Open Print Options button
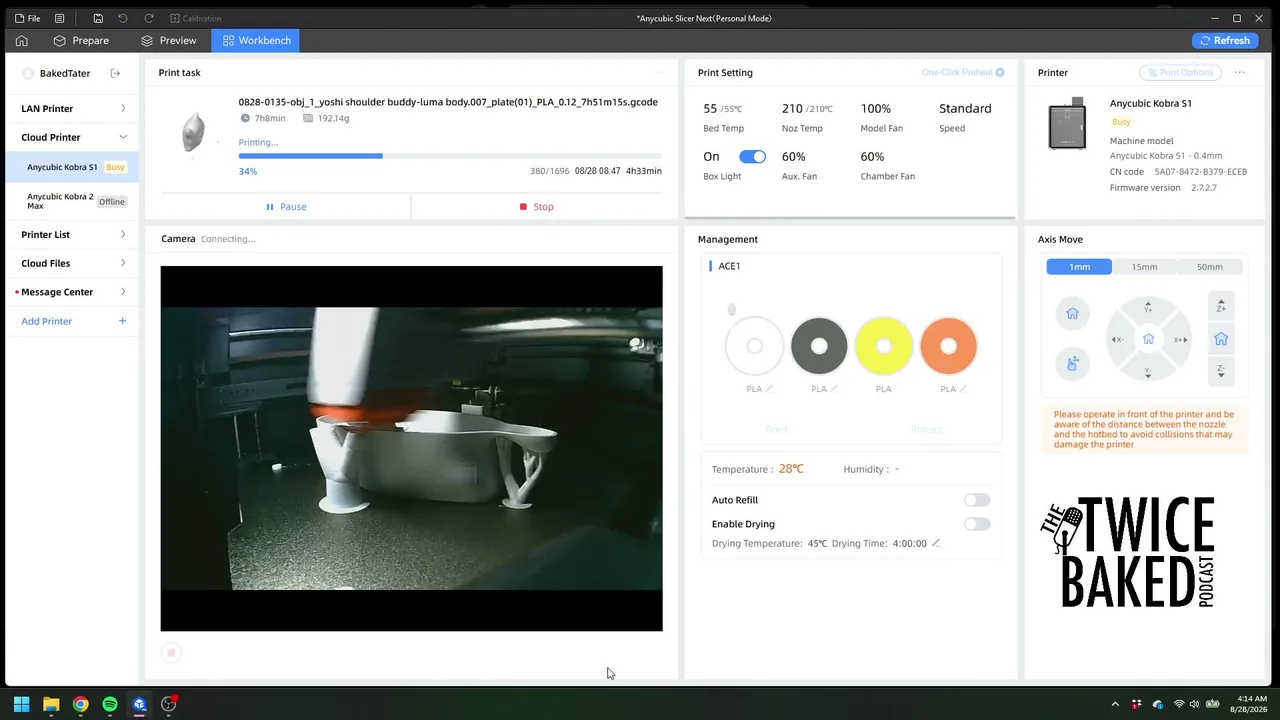This screenshot has width=1280, height=720. 1181,72
